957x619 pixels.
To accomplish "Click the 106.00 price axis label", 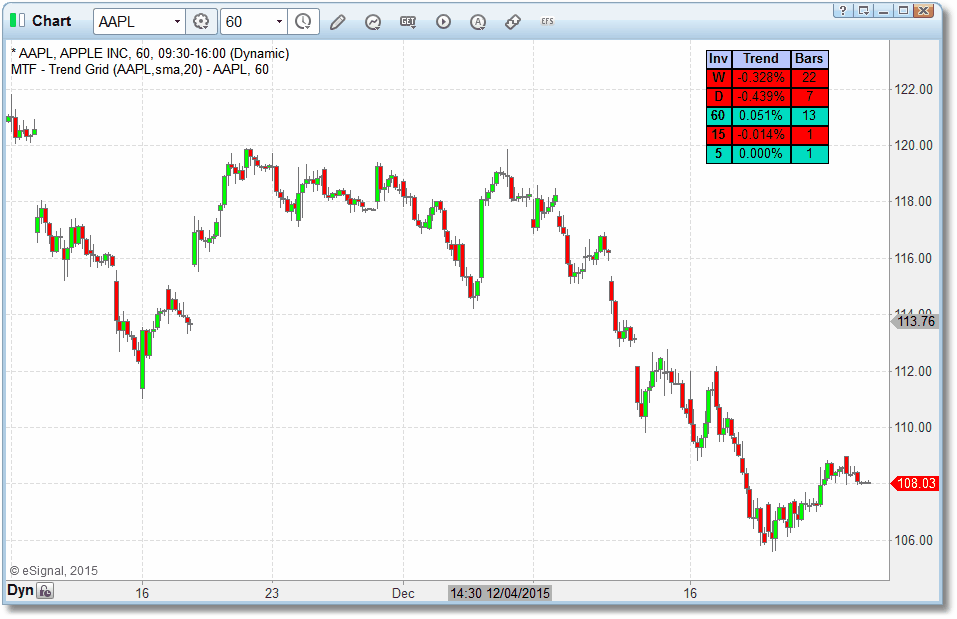I will click(x=913, y=540).
